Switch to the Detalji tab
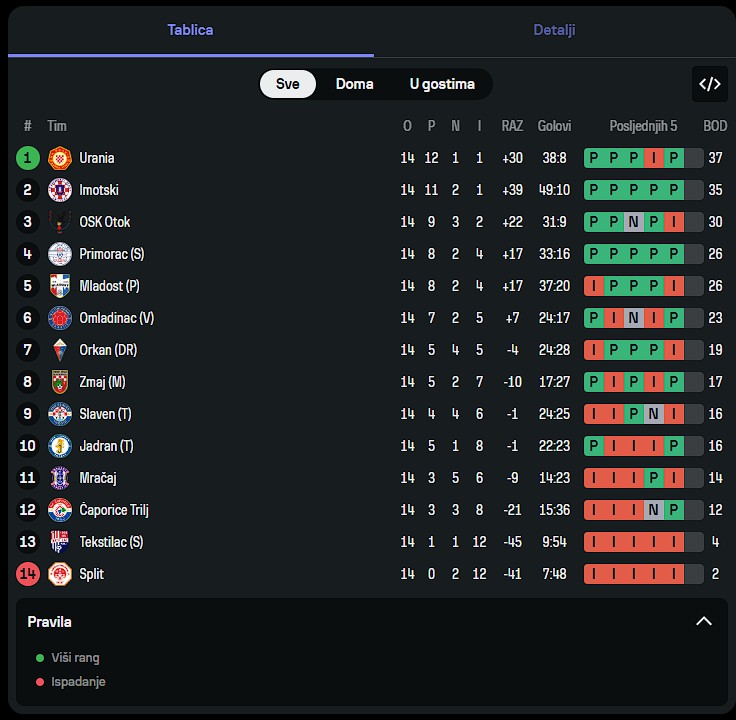Image resolution: width=736 pixels, height=720 pixels. [x=554, y=30]
